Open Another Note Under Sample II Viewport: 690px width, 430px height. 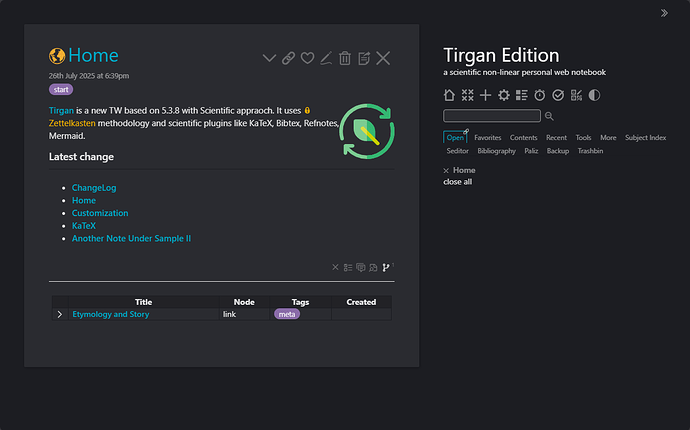pyautogui.click(x=131, y=239)
